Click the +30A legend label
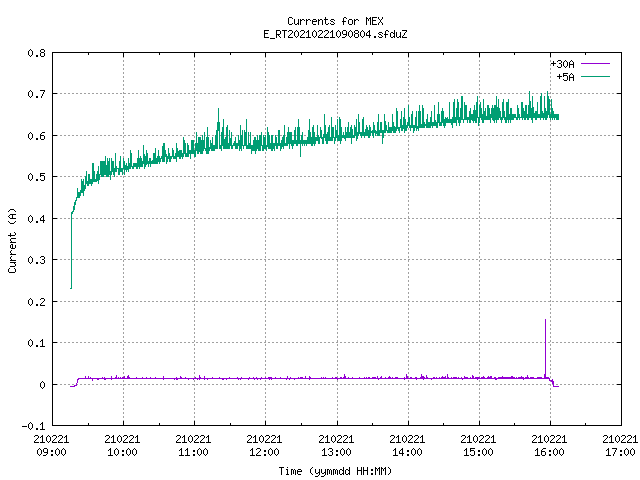Screen dimensions: 640x480 coord(562,64)
